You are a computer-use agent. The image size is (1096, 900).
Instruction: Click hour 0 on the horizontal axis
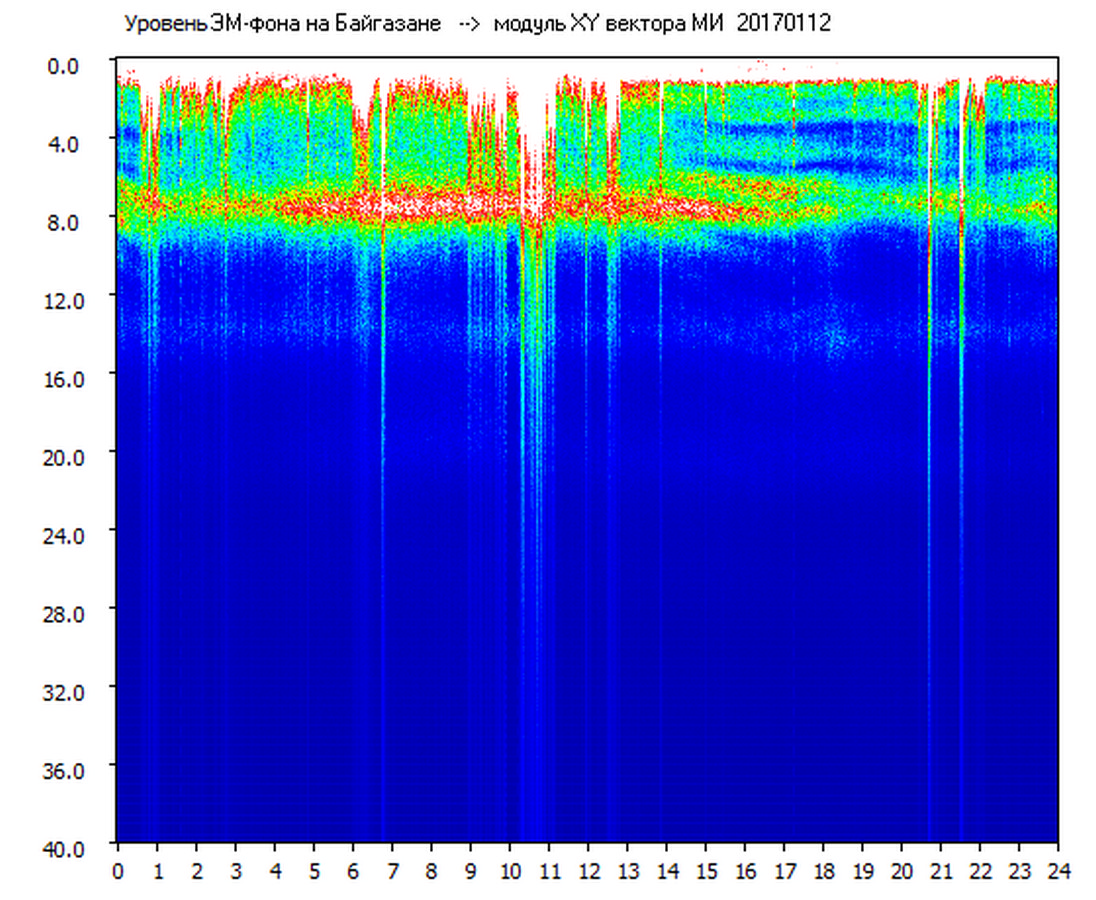click(x=118, y=871)
